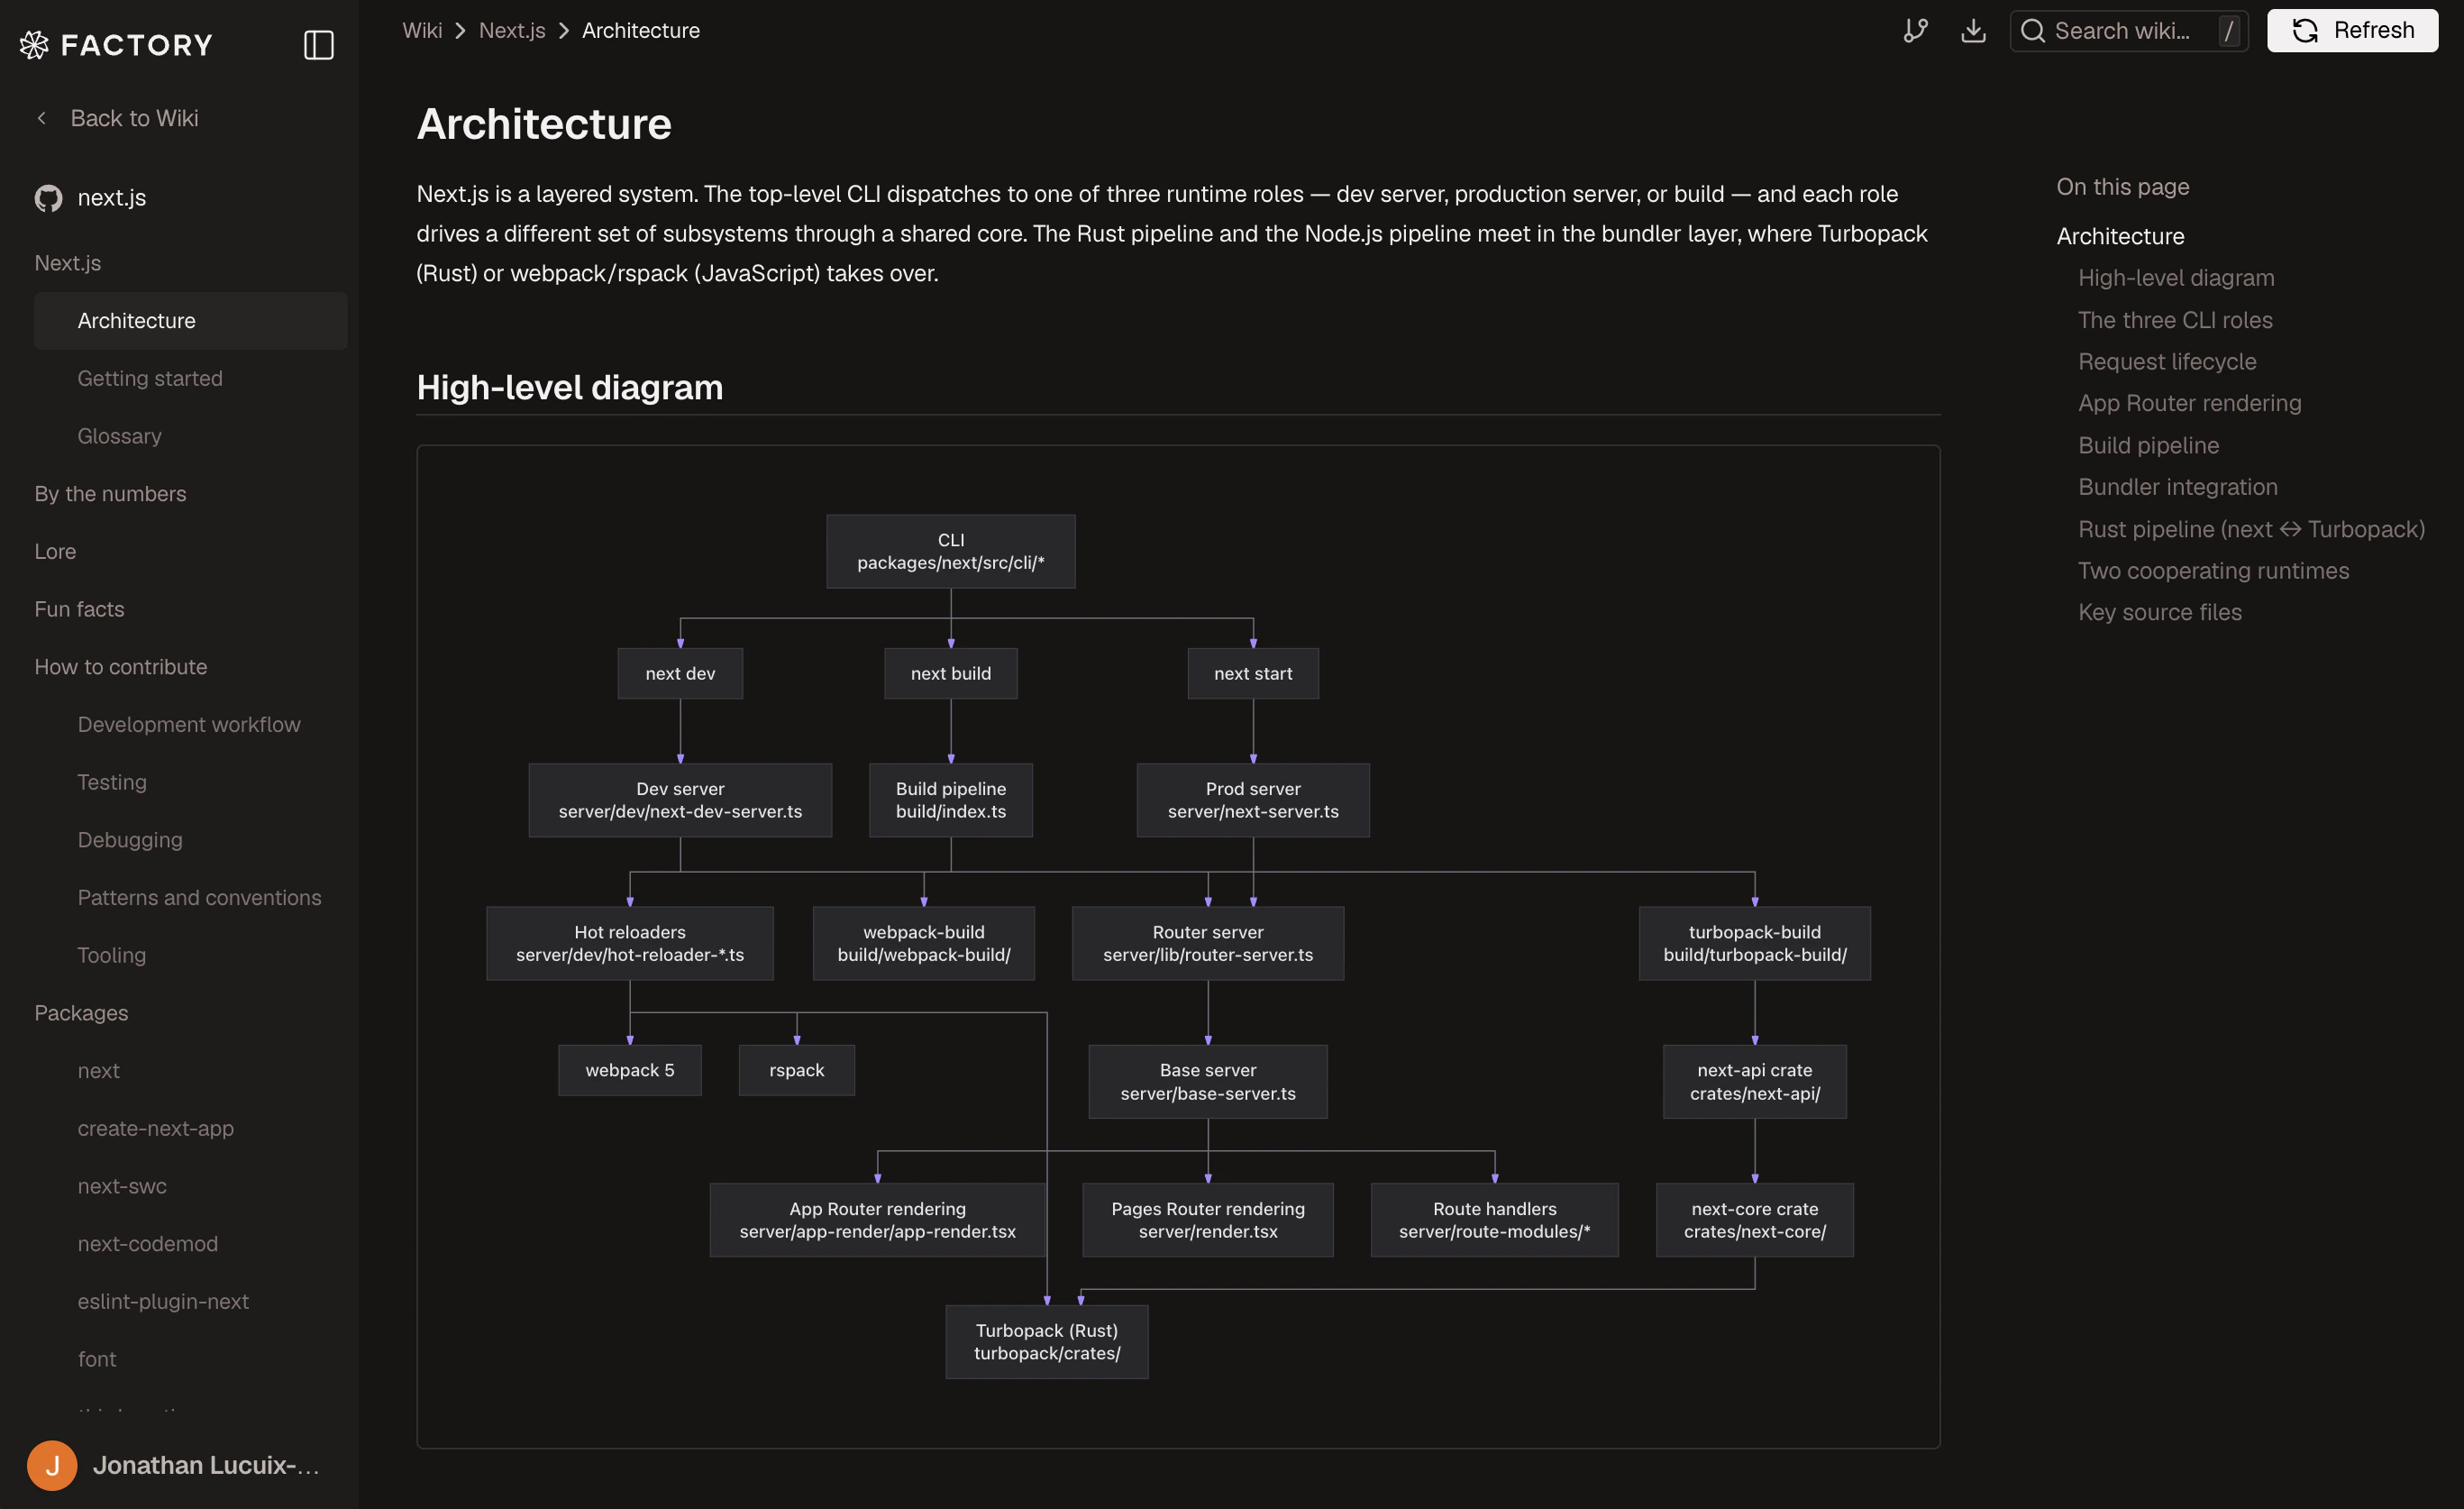Toggle the sidebar collapse panel icon

[318, 45]
